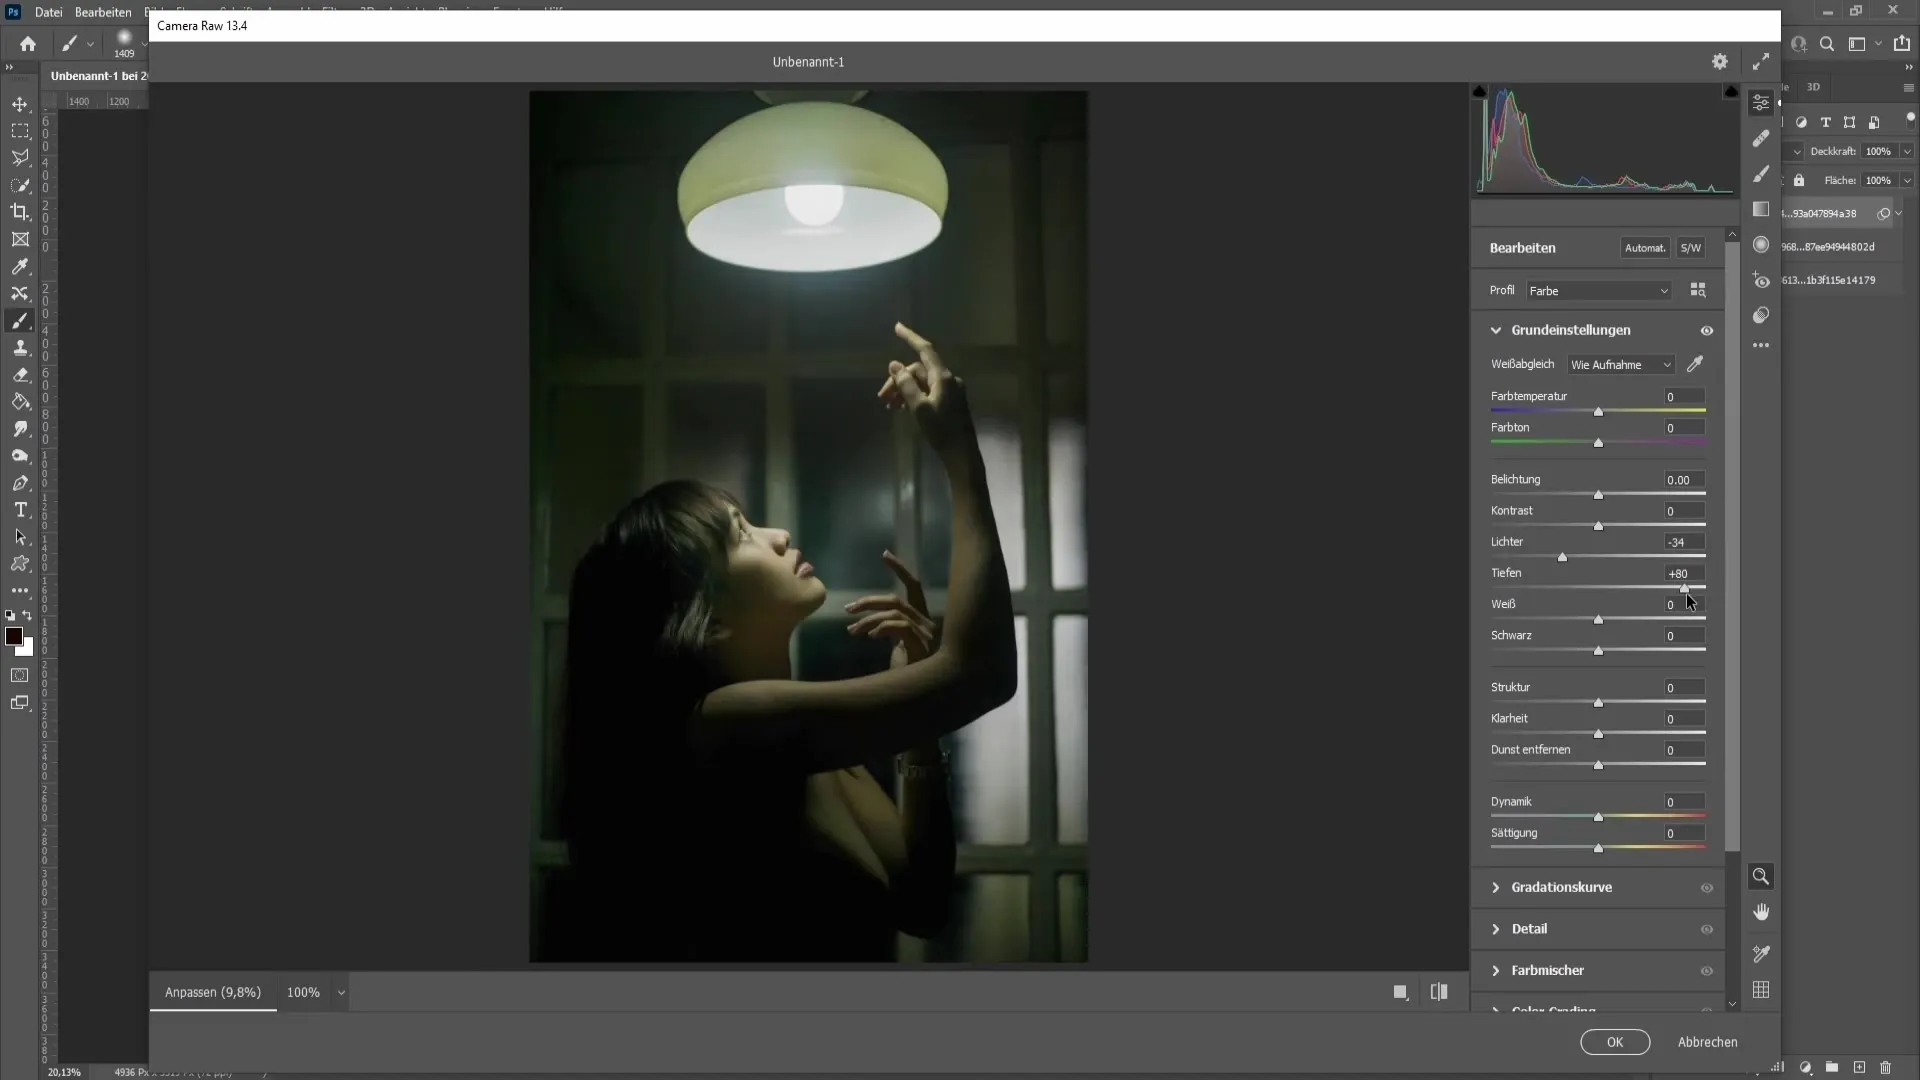The height and width of the screenshot is (1080, 1920).
Task: Click the Tiefen slider handle
Action: [1684, 588]
